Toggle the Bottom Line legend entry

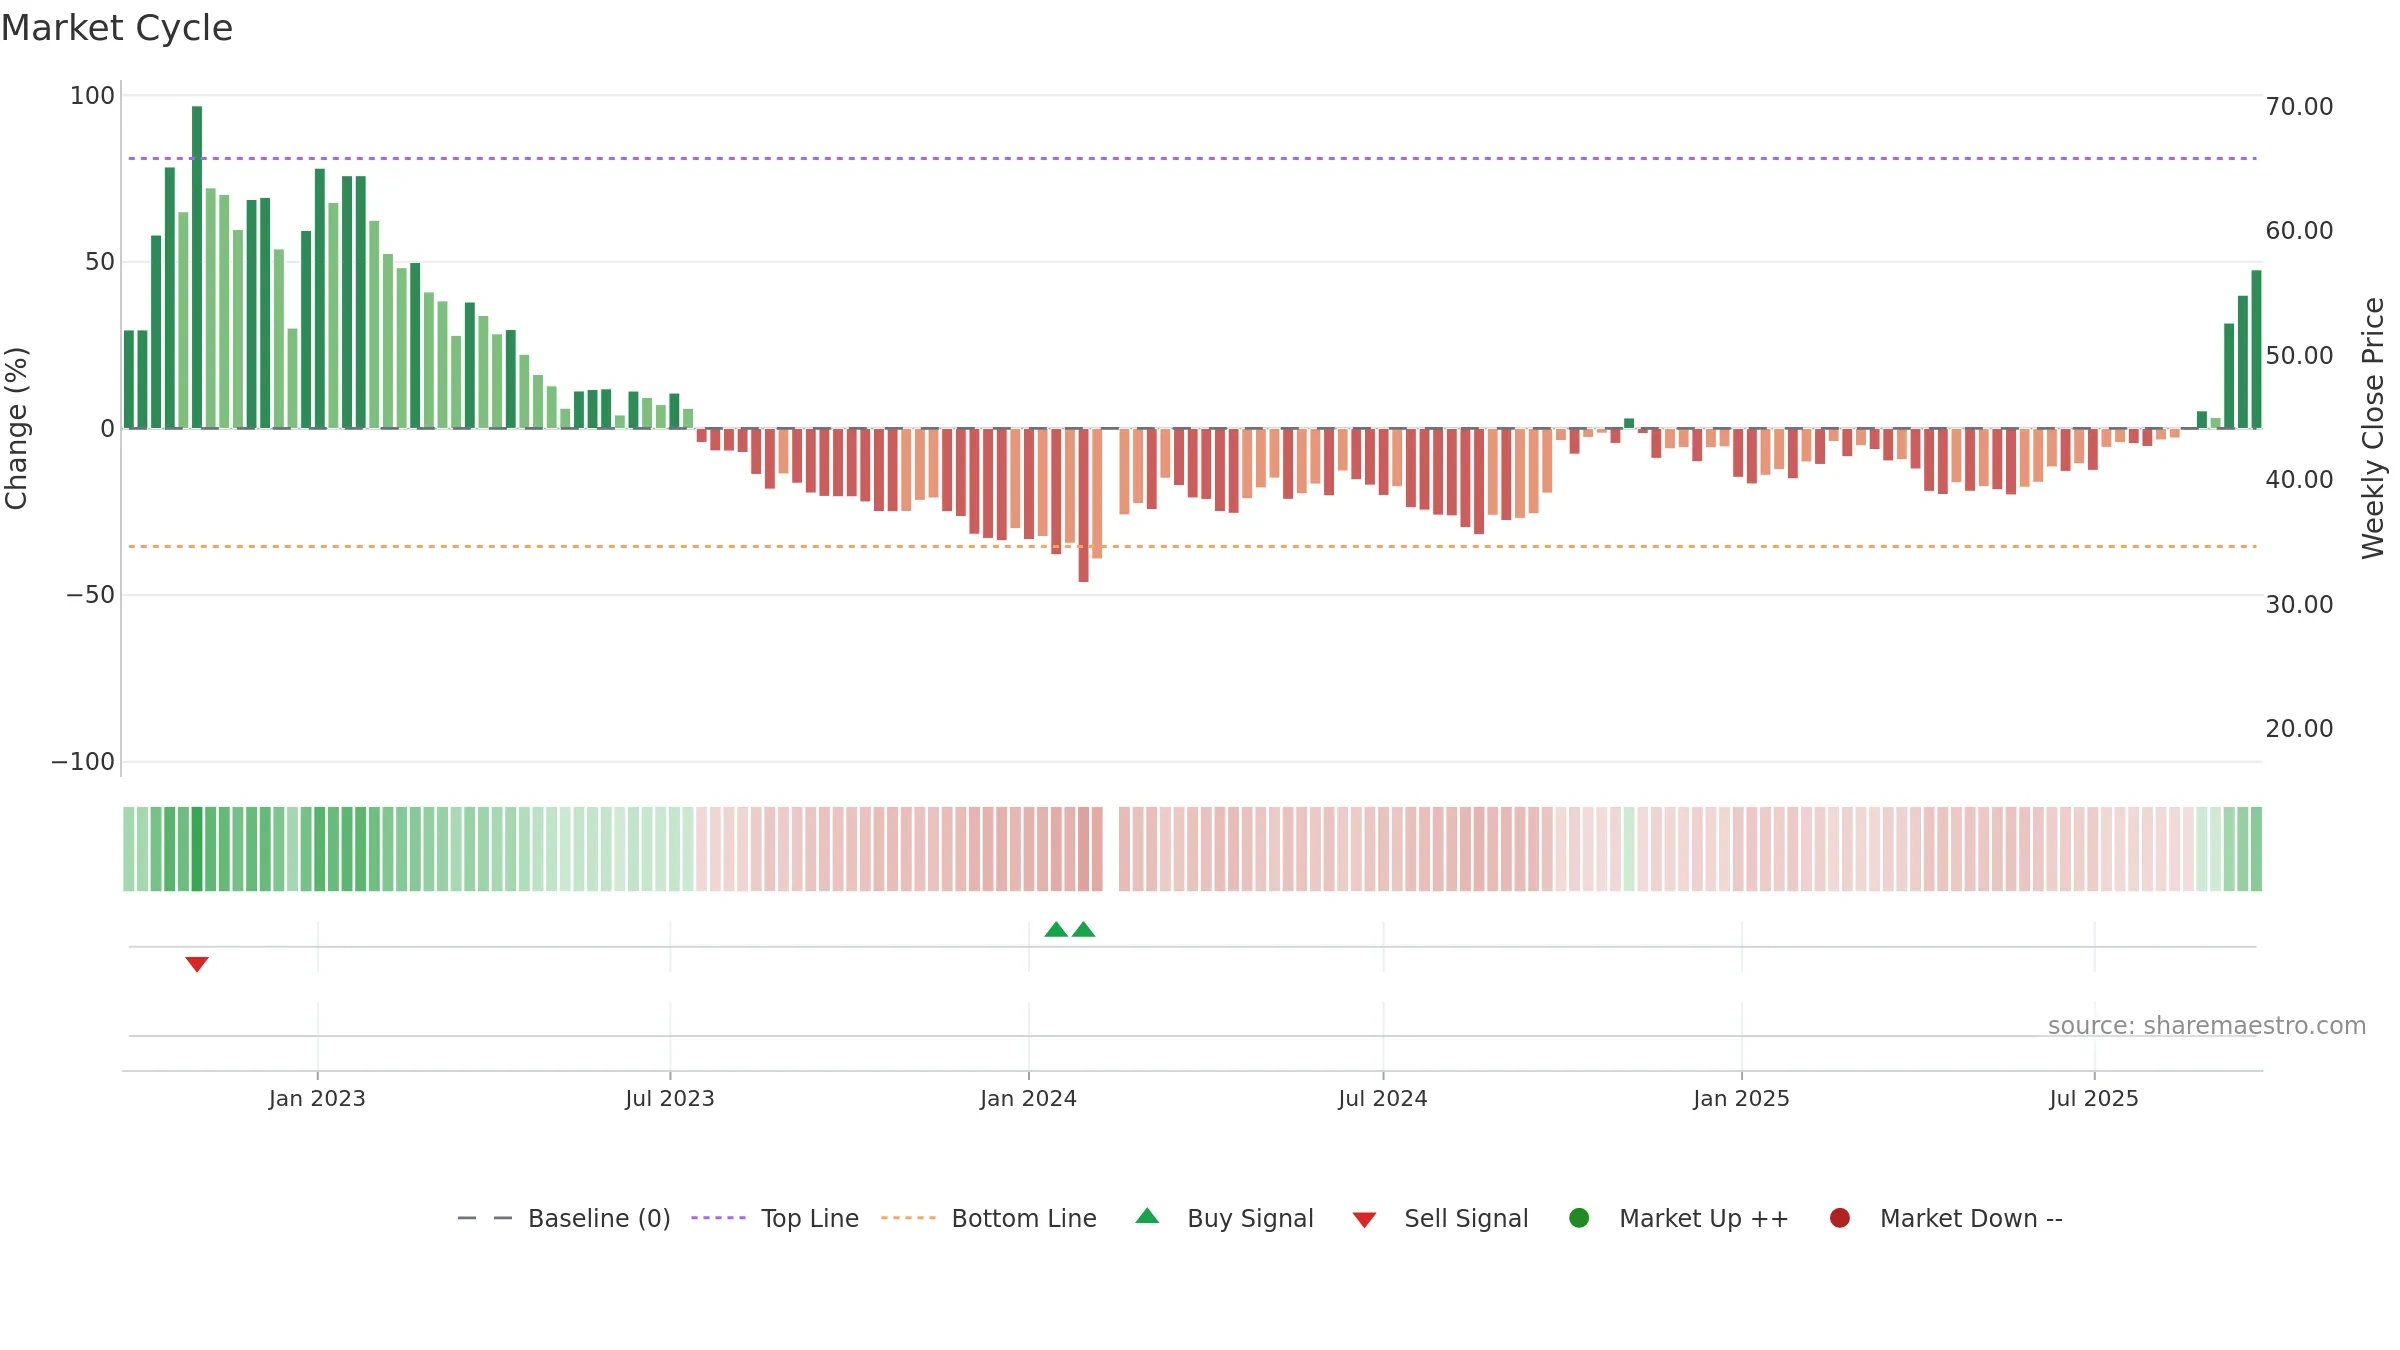[989, 1218]
